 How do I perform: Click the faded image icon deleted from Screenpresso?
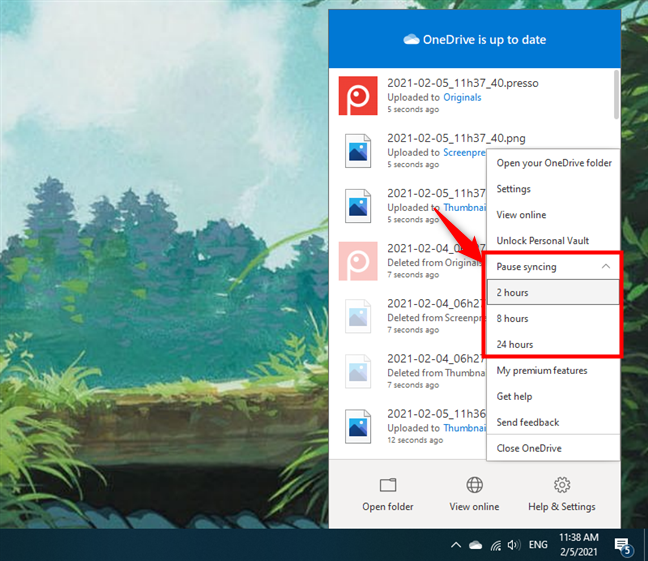point(358,316)
